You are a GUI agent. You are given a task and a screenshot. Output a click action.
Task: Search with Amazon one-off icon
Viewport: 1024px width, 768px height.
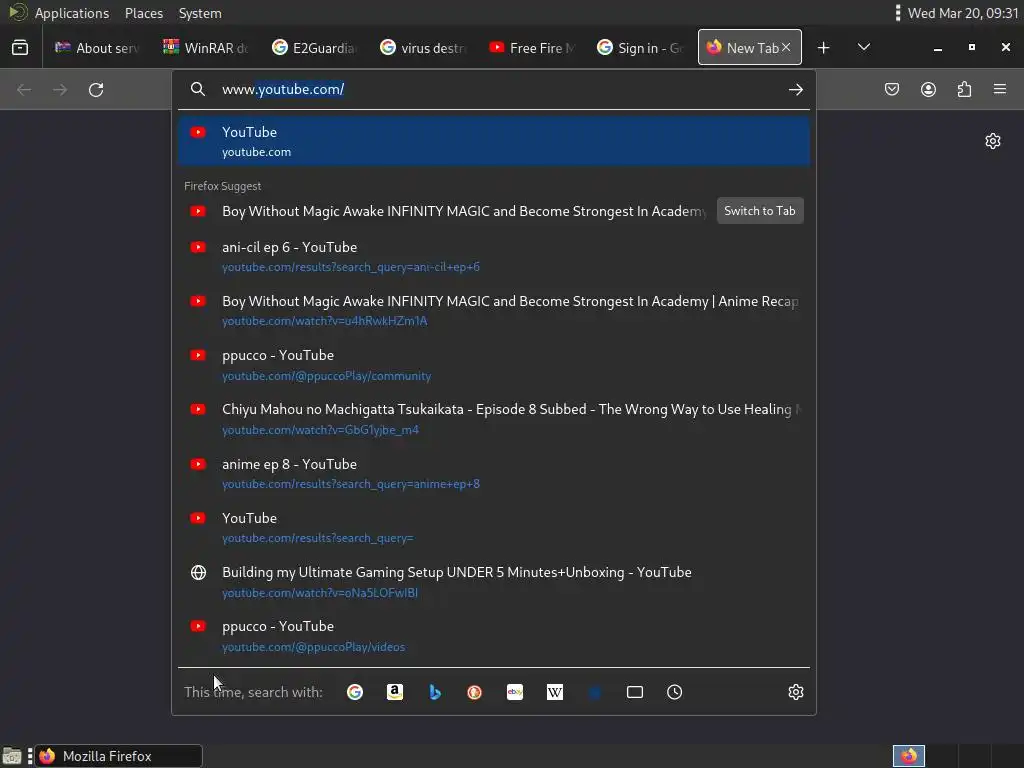click(394, 692)
